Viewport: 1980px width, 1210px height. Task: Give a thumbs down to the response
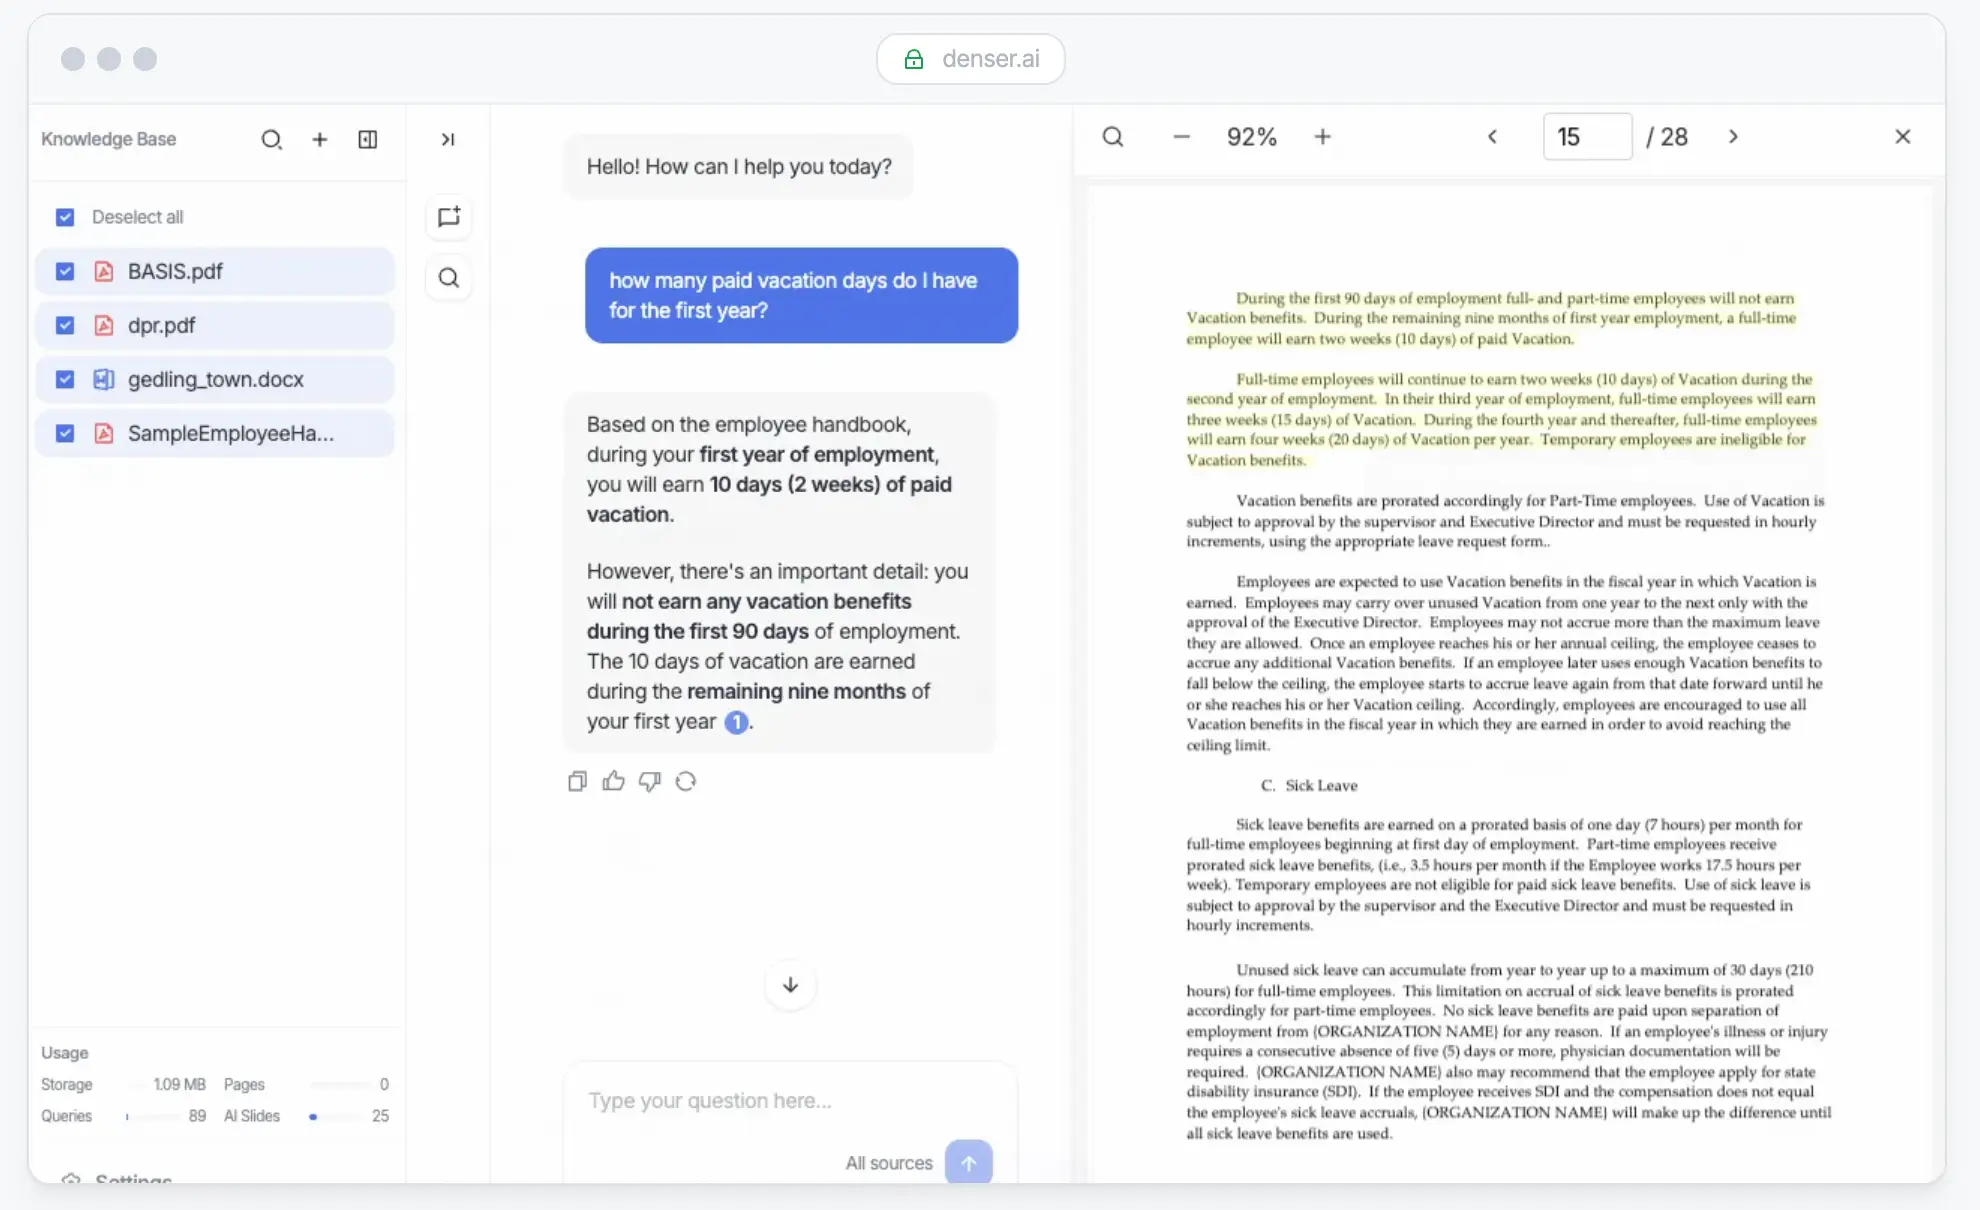click(x=649, y=781)
